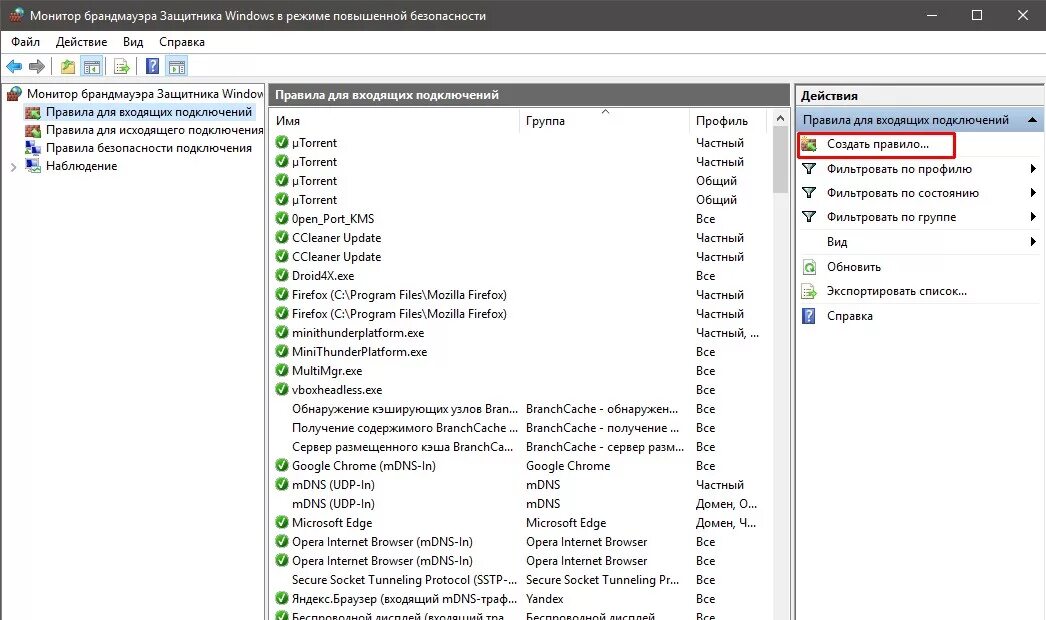1046x620 pixels.
Task: Click Фильтровать по группе action
Action: [x=891, y=217]
